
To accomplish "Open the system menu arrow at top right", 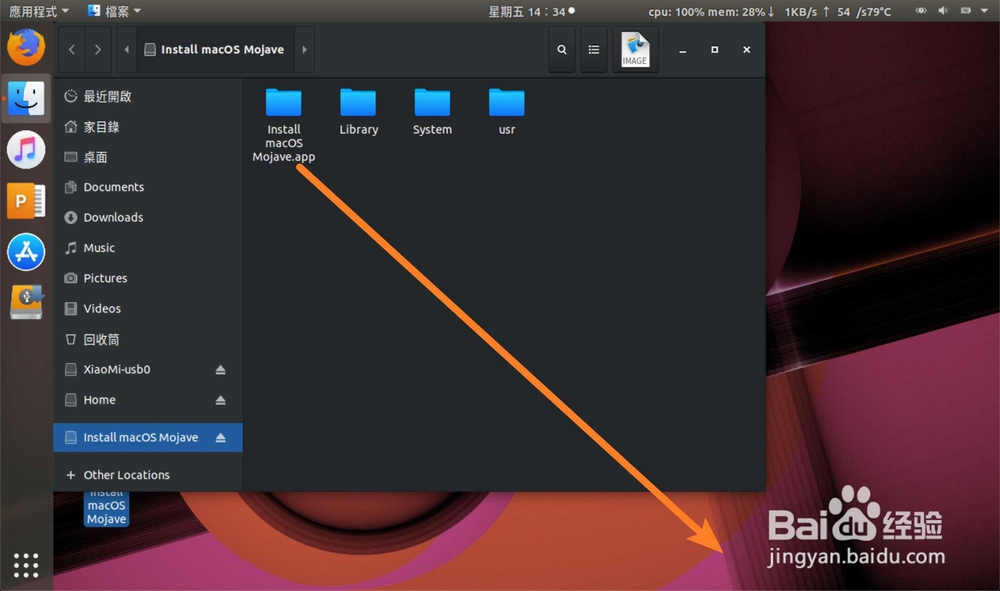I will pyautogui.click(x=985, y=11).
